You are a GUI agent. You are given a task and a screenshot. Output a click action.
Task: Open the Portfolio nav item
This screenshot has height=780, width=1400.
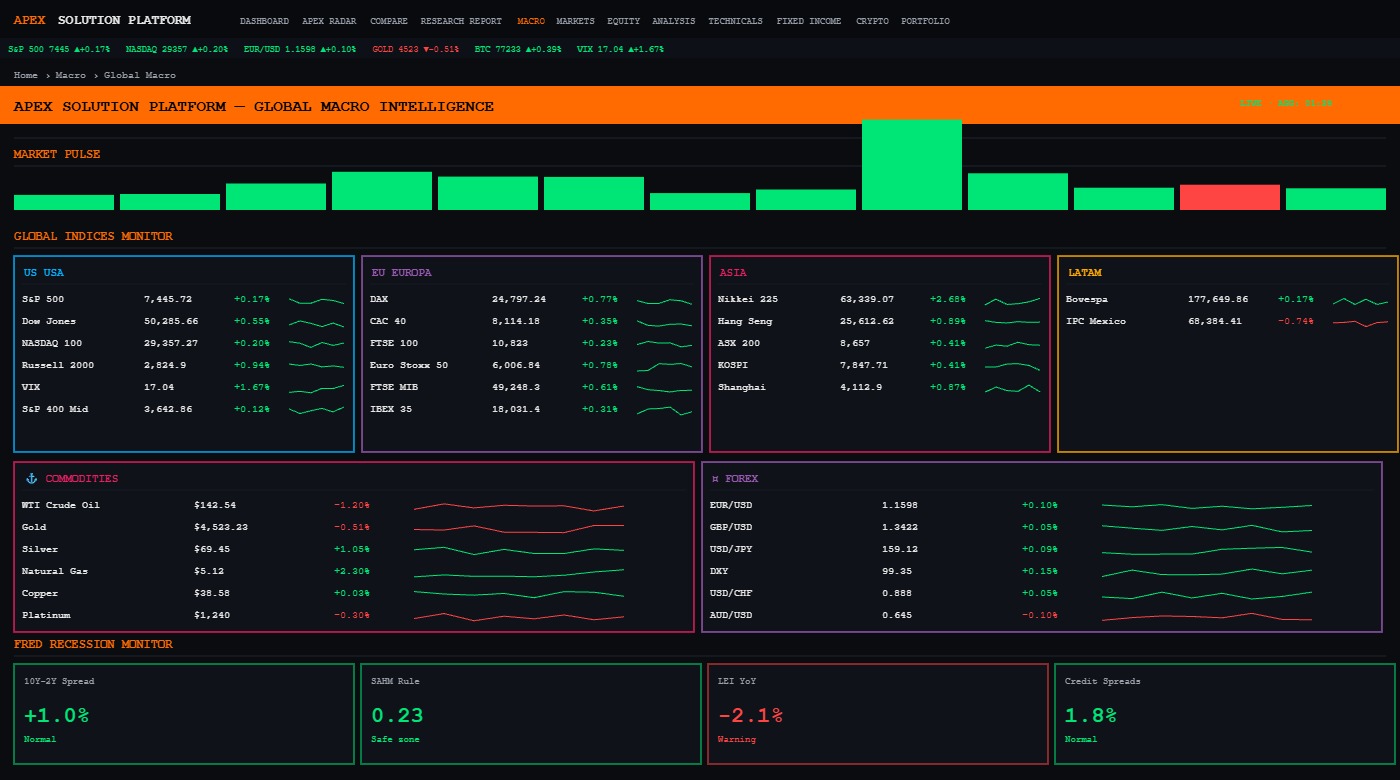925,21
